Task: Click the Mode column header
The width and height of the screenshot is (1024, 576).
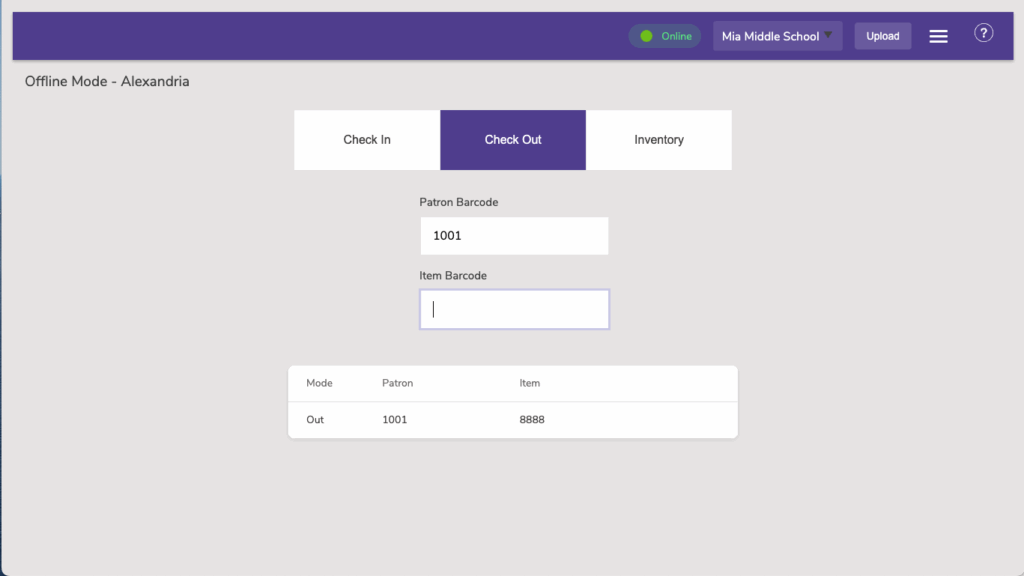Action: (319, 383)
